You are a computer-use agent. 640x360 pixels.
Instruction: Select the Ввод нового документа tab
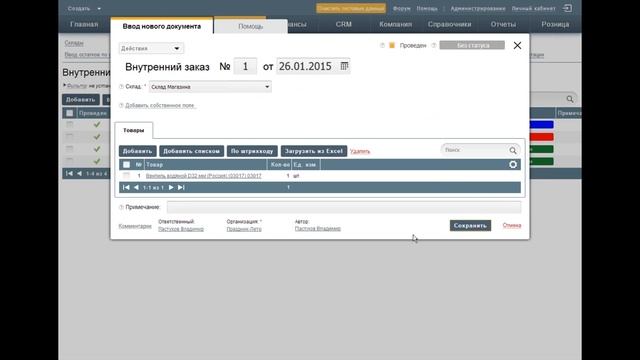pyautogui.click(x=162, y=26)
